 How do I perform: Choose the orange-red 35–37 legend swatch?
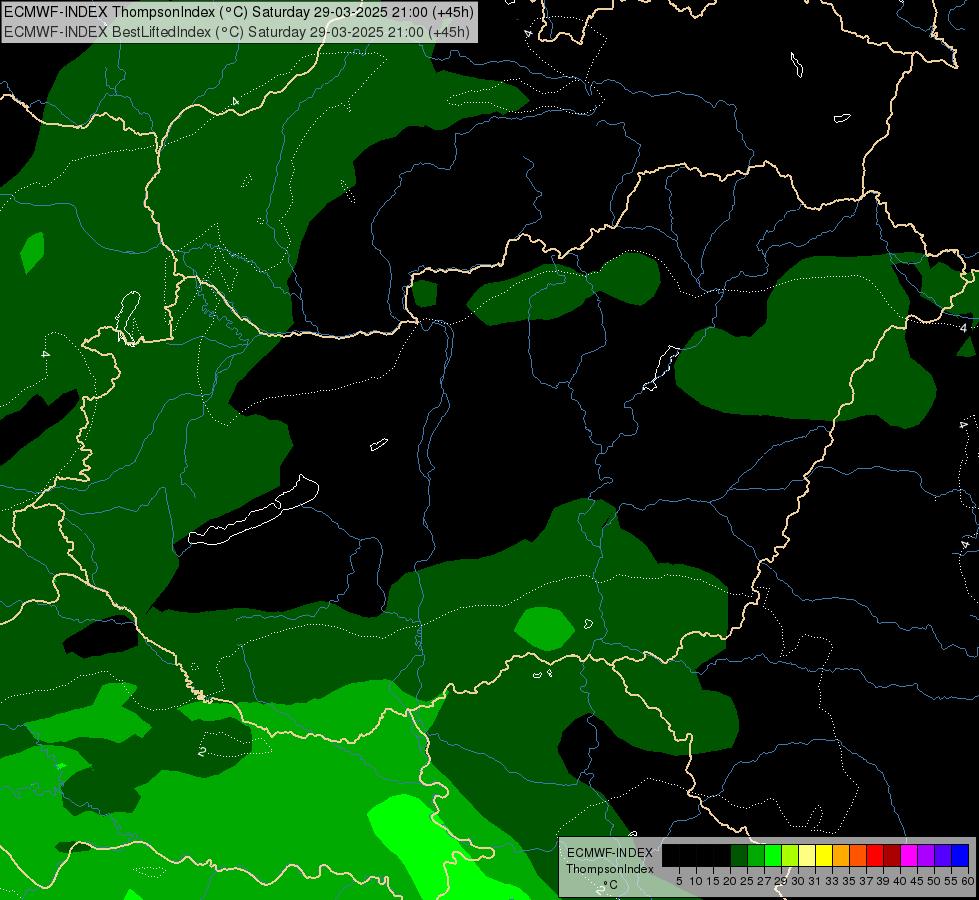858,855
